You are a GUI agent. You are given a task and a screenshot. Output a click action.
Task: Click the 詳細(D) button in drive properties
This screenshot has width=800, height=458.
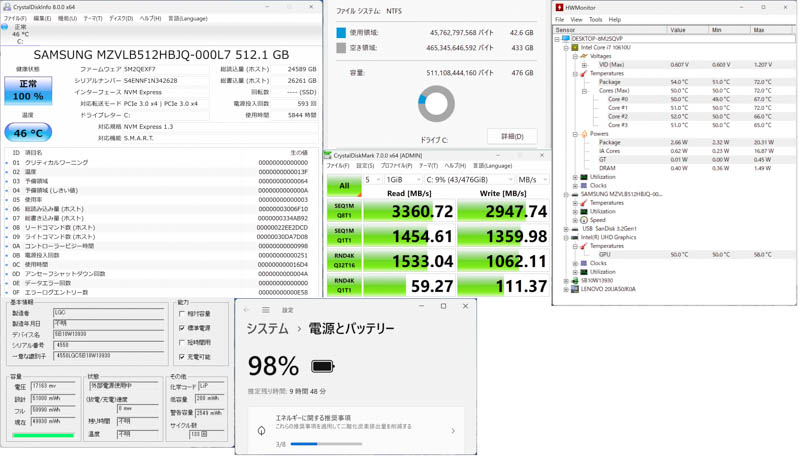click(x=512, y=136)
